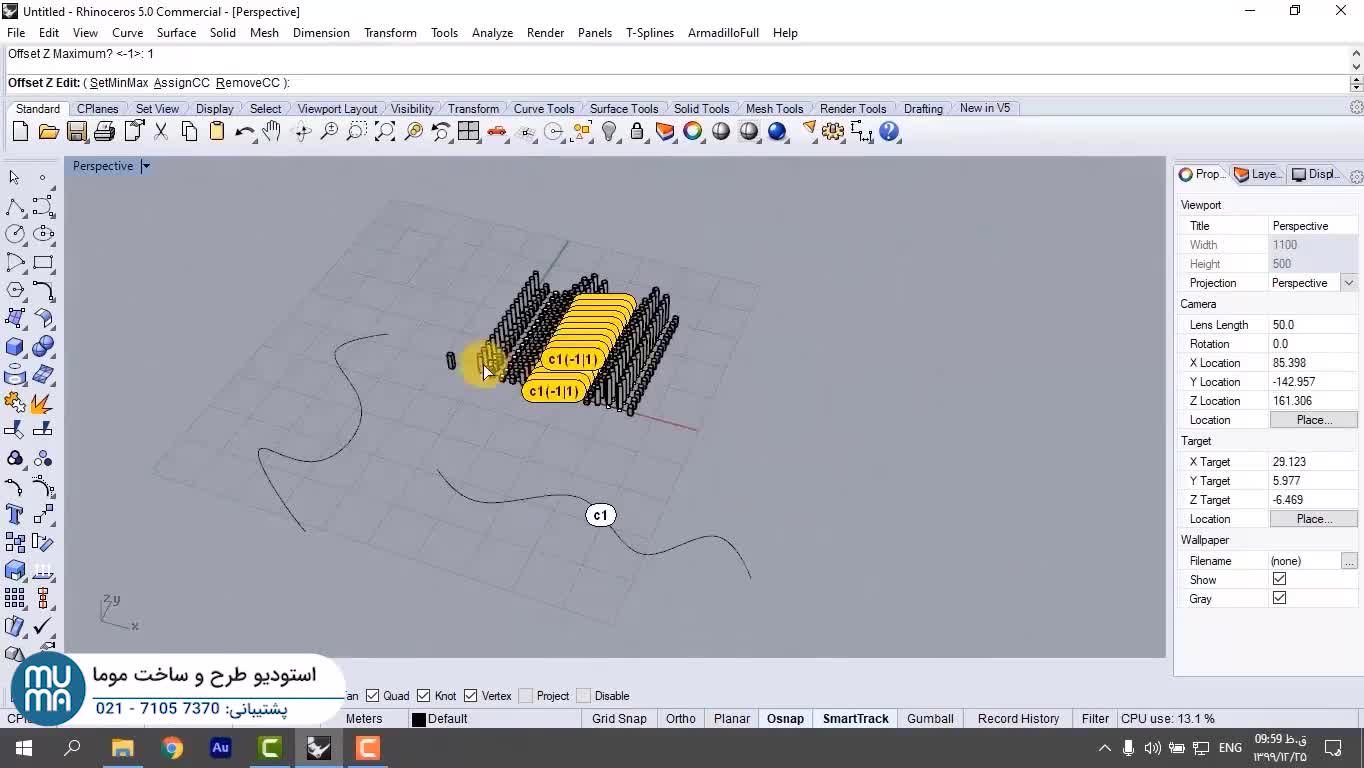
Task: Click the Save file icon
Action: point(76,131)
